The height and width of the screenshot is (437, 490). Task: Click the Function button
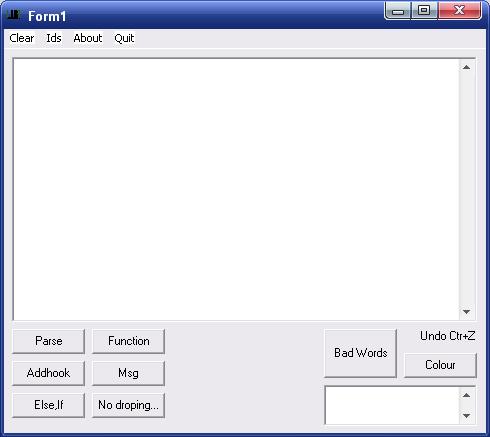129,341
